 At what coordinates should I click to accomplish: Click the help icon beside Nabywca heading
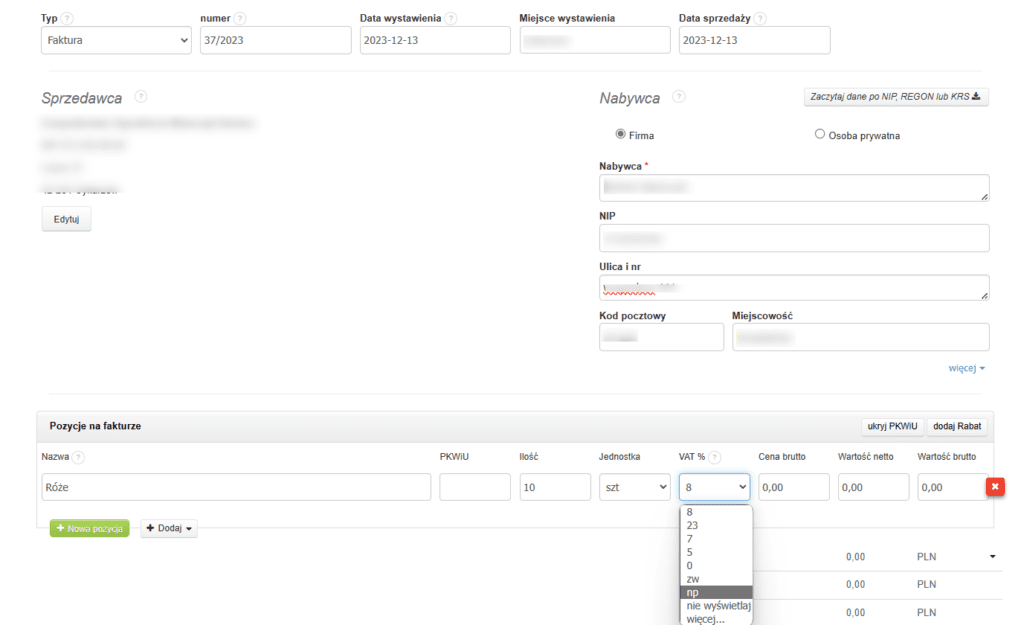point(679,97)
